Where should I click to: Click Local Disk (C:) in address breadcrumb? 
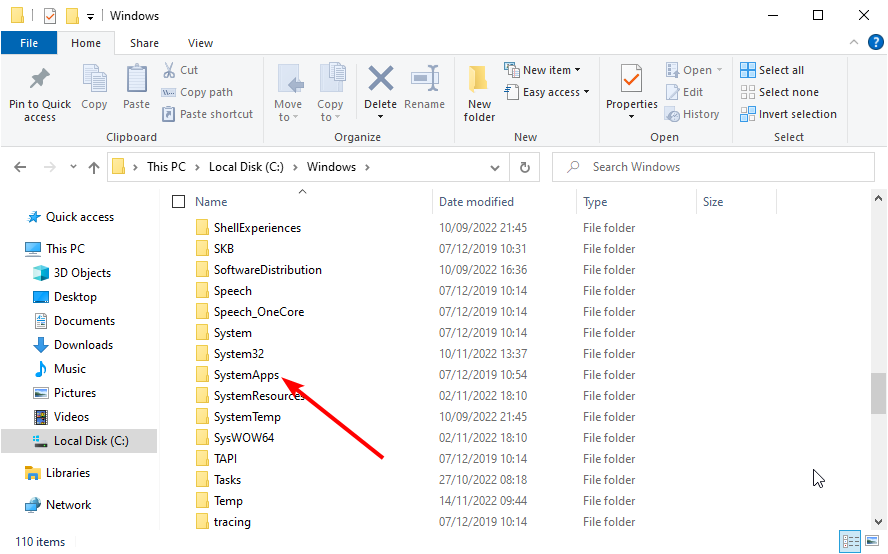click(x=246, y=167)
